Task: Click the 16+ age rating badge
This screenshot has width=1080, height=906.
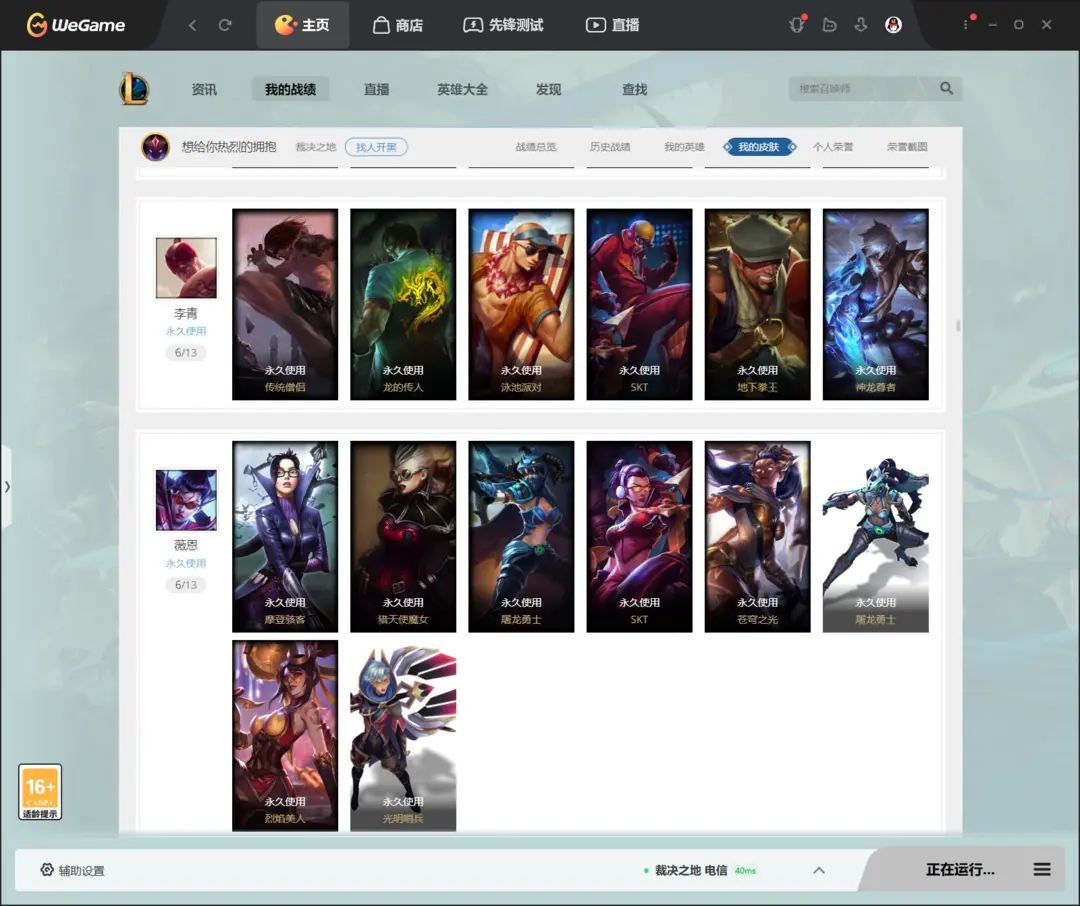Action: coord(40,792)
